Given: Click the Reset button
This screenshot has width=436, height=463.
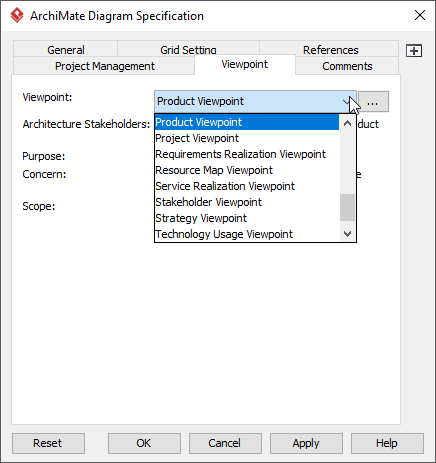Looking at the screenshot, I should click(x=48, y=443).
